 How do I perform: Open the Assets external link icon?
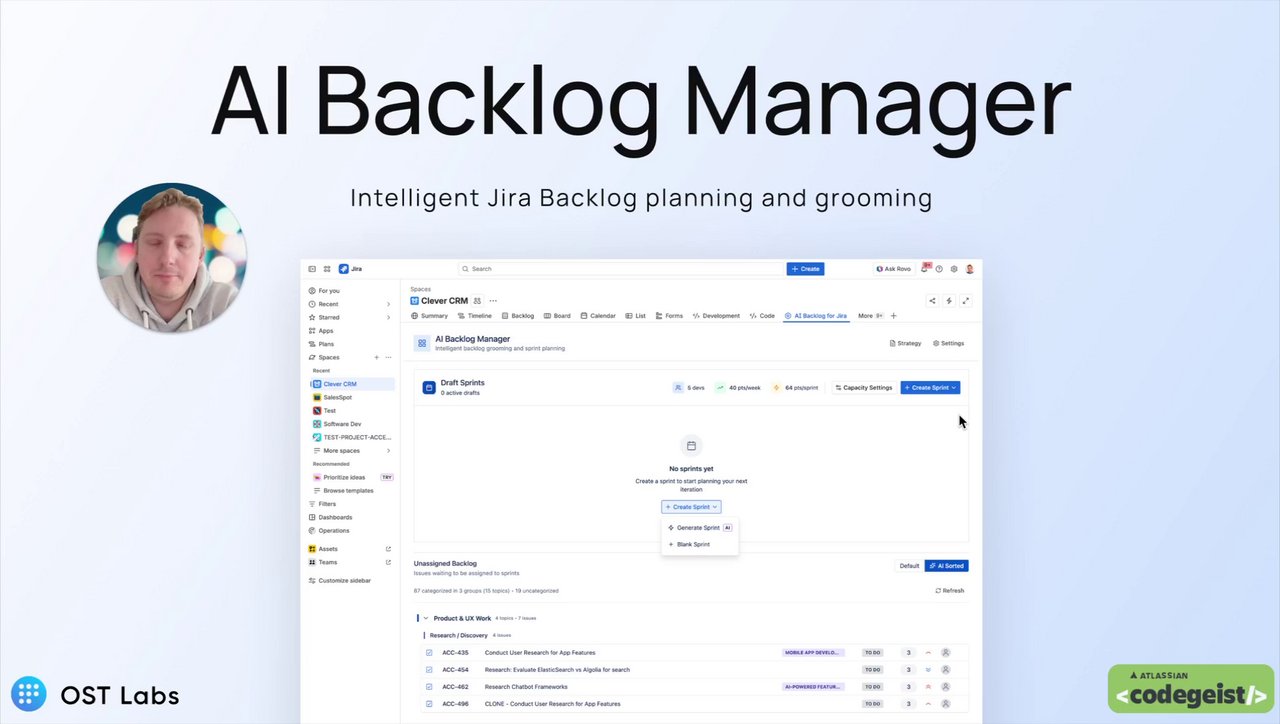click(x=389, y=549)
